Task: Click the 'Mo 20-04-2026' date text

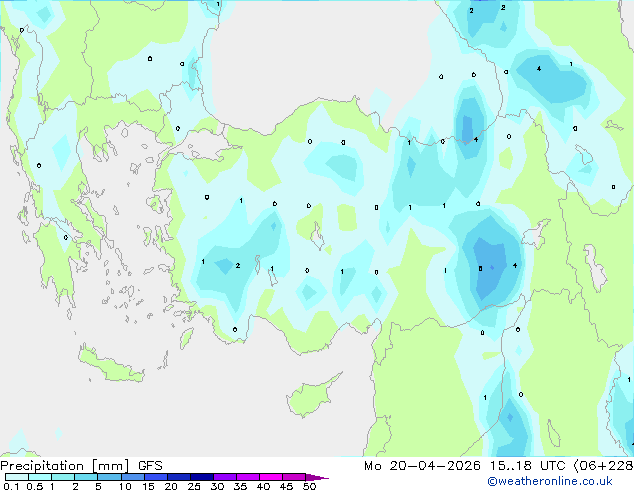Action: coord(422,466)
